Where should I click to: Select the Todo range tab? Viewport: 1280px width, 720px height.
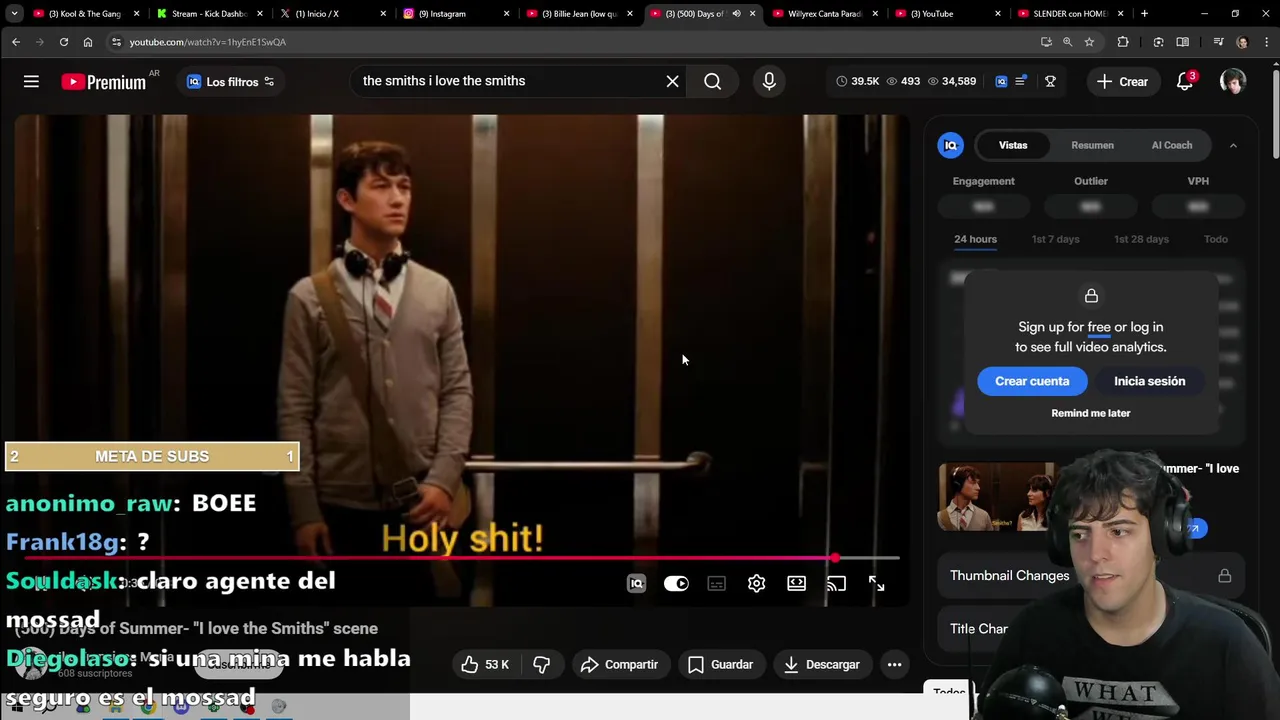1216,239
